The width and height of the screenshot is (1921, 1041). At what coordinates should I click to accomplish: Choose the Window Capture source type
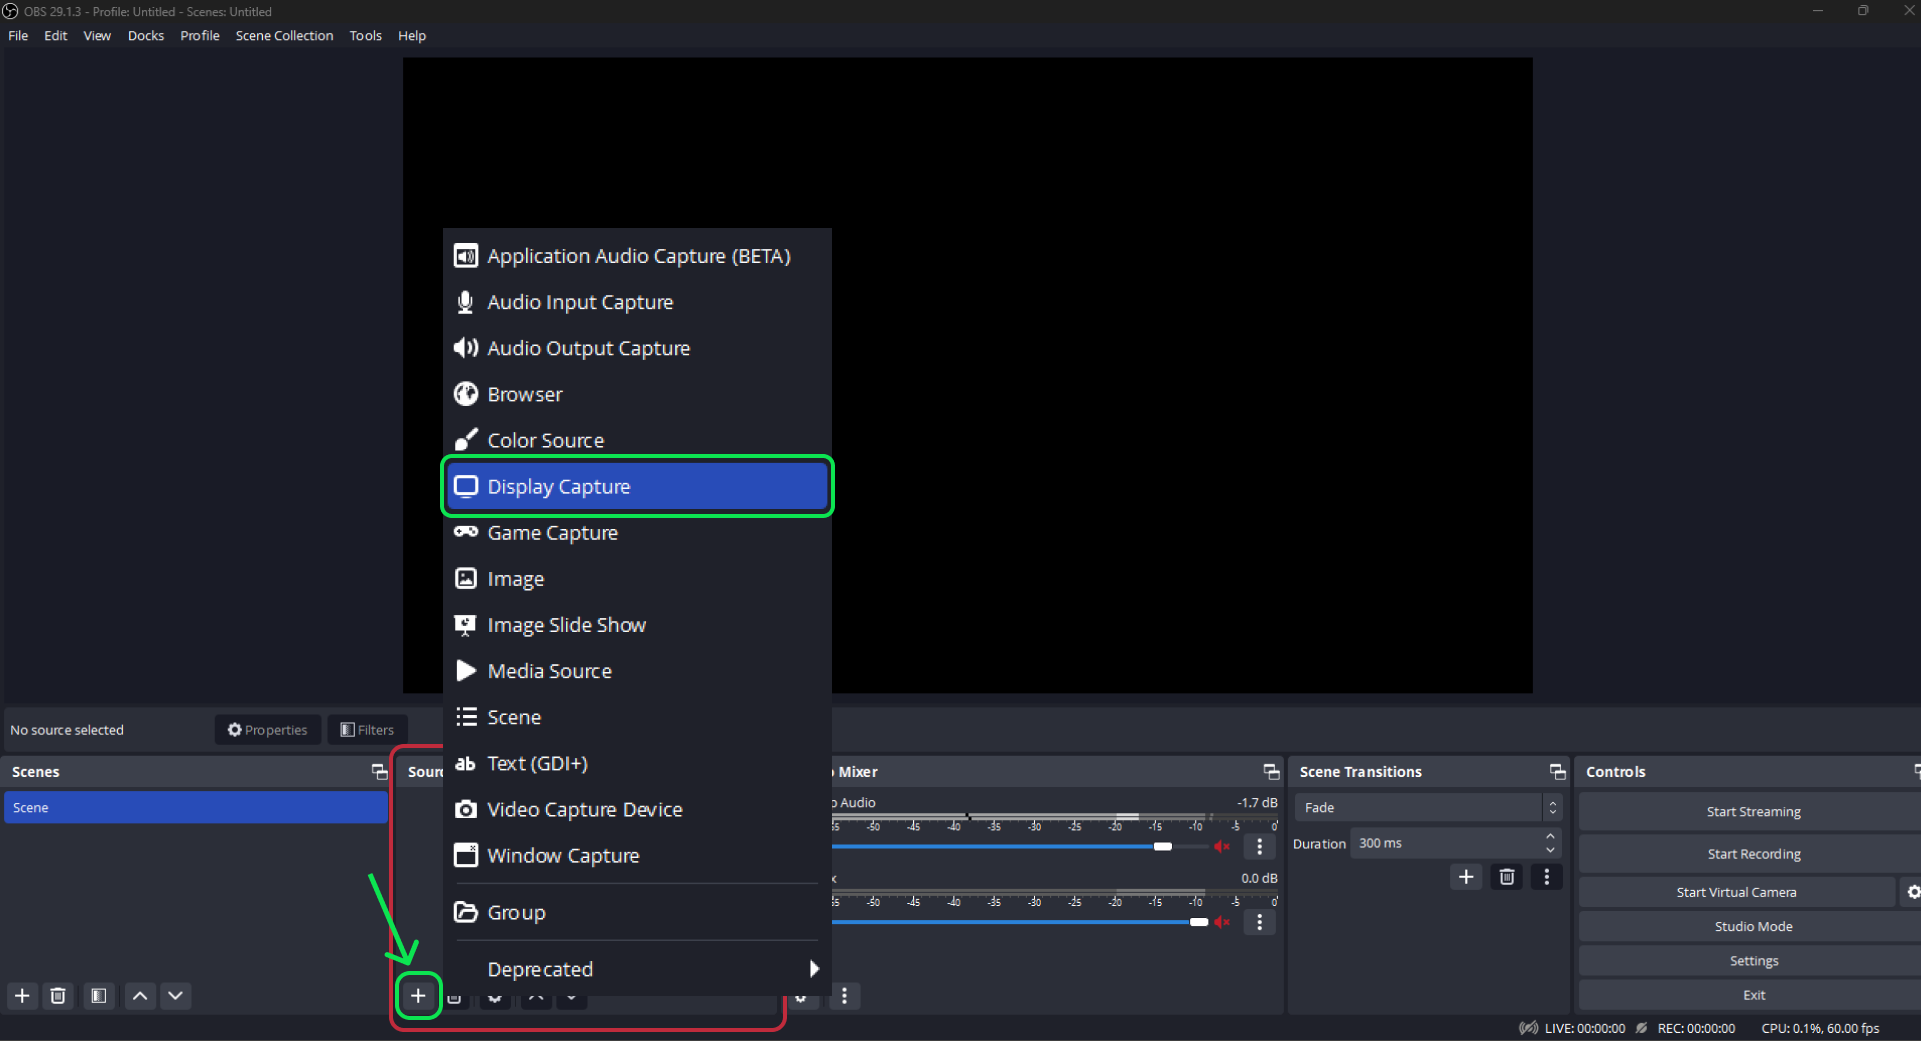[x=563, y=855]
